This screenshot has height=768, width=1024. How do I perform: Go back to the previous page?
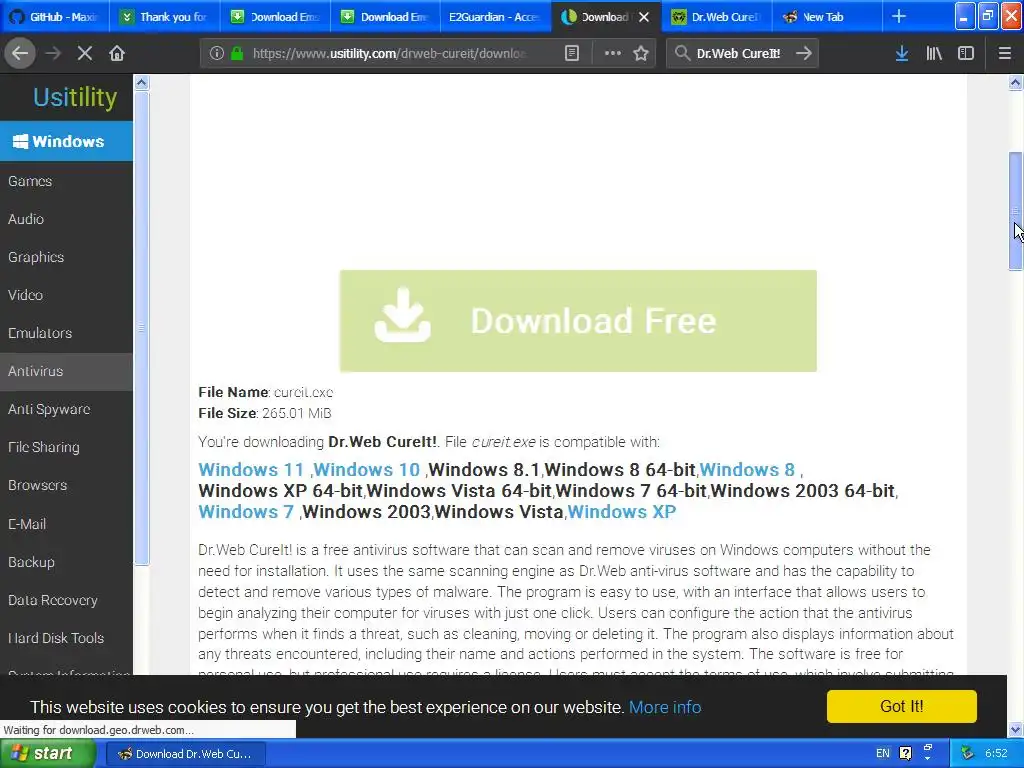pos(20,54)
